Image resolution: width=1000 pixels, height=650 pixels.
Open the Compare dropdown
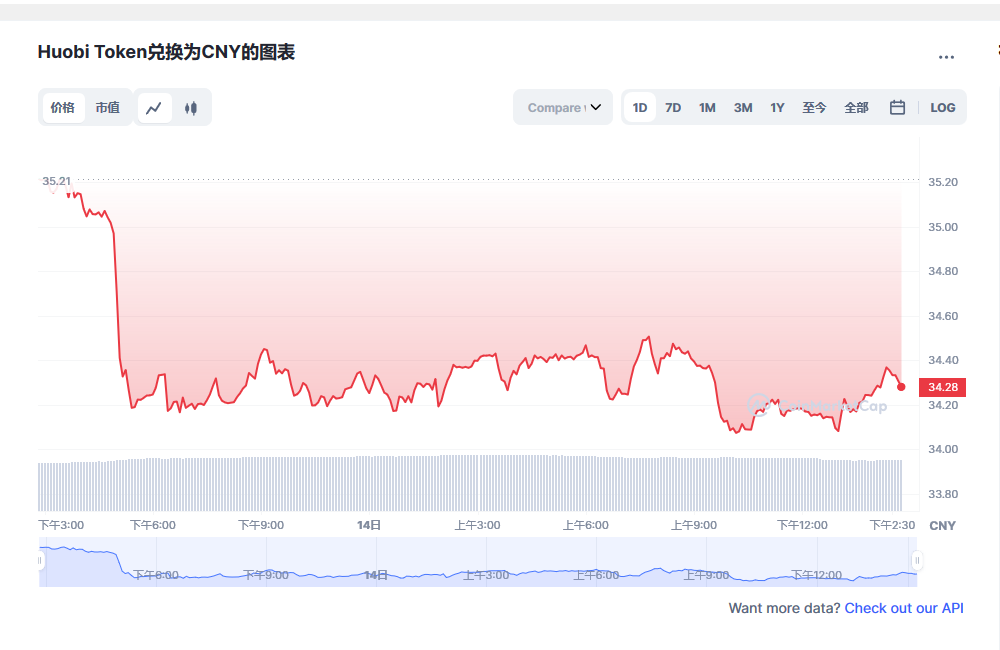(x=563, y=107)
